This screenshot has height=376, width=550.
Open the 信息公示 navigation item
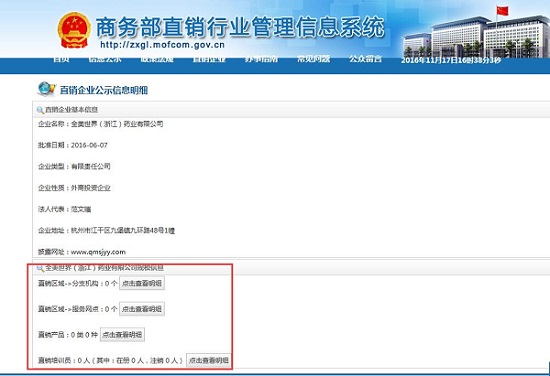pos(105,59)
